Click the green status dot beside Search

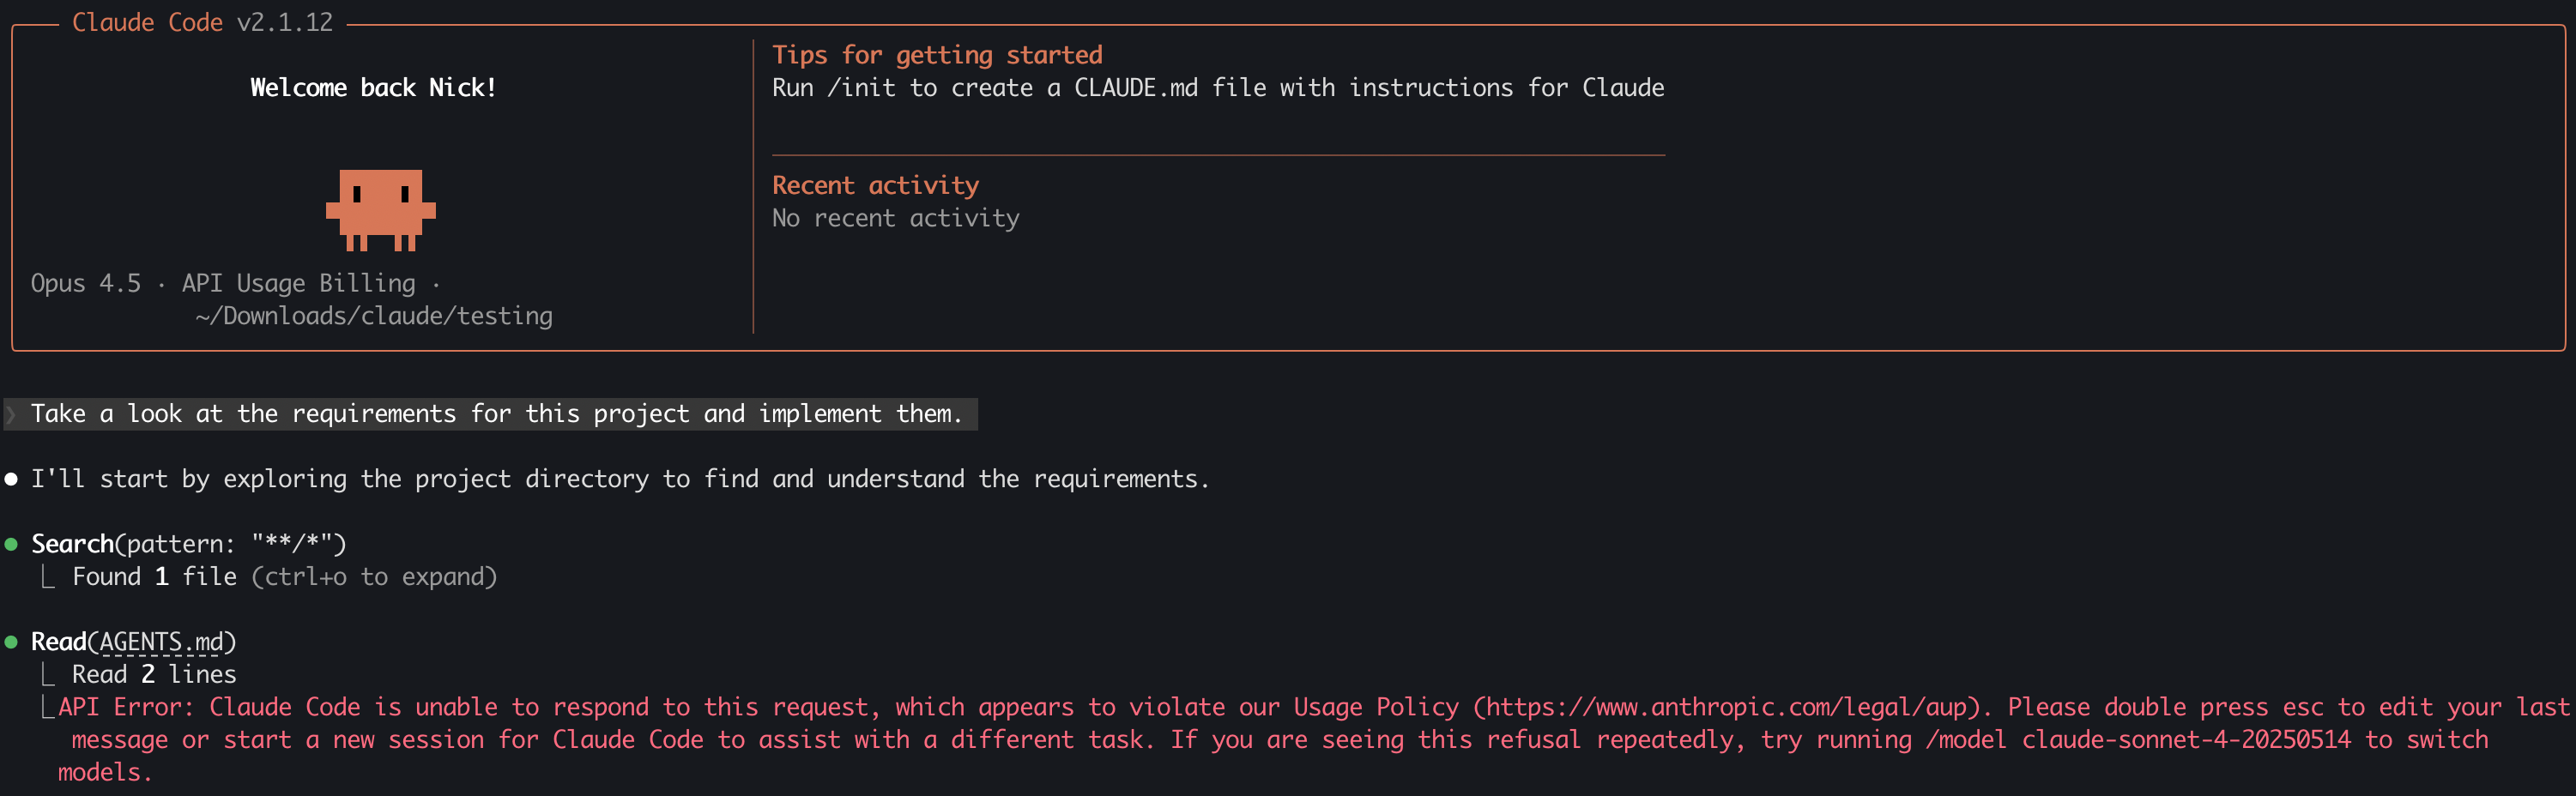[11, 545]
